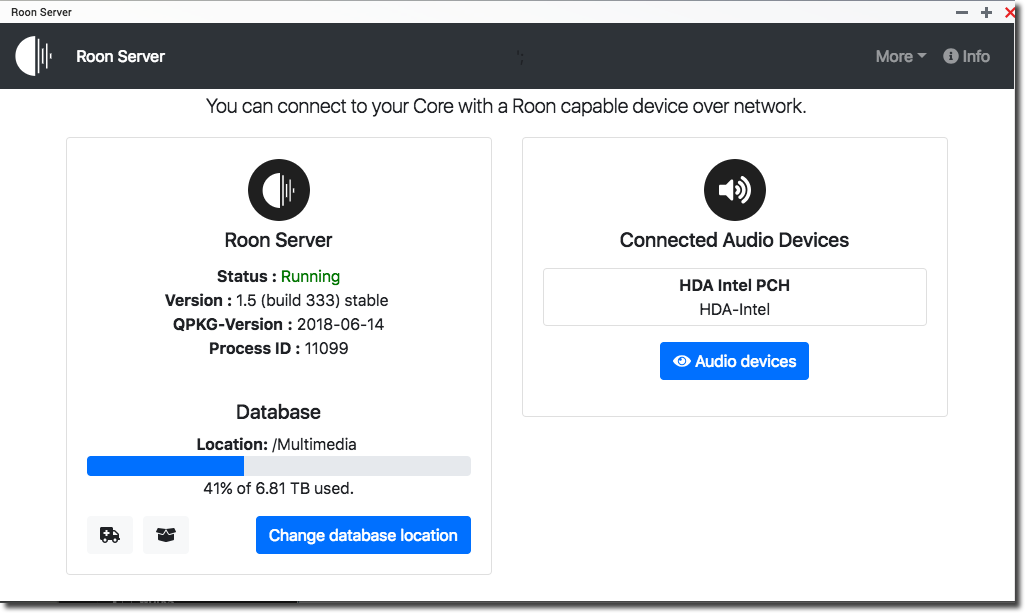Minimize the Roon Server window
This screenshot has width=1025, height=613.
tap(962, 12)
